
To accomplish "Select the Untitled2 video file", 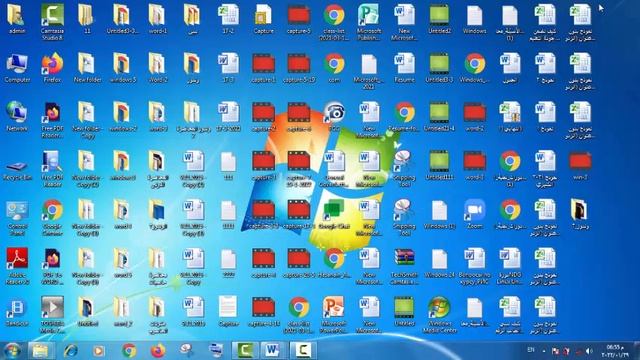I will [440, 19].
